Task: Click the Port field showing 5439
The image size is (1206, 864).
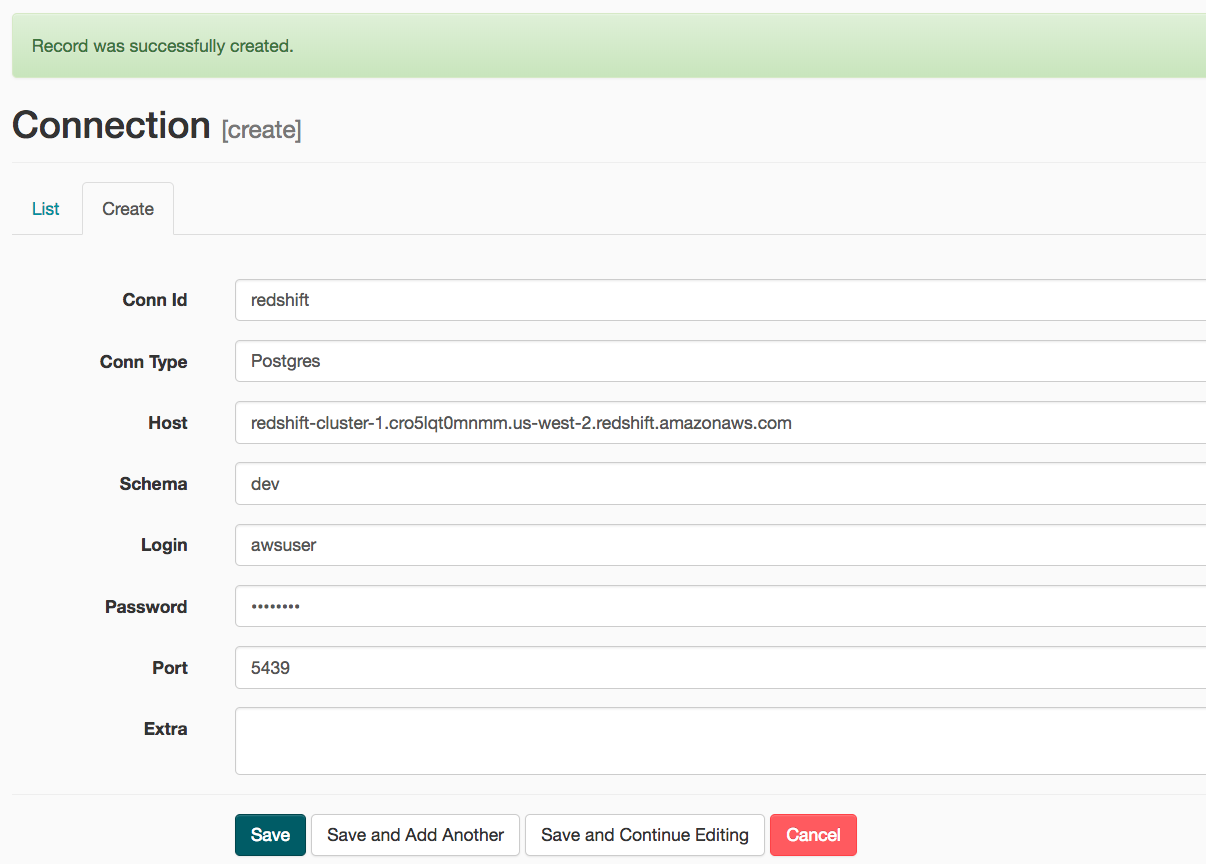Action: pos(720,667)
